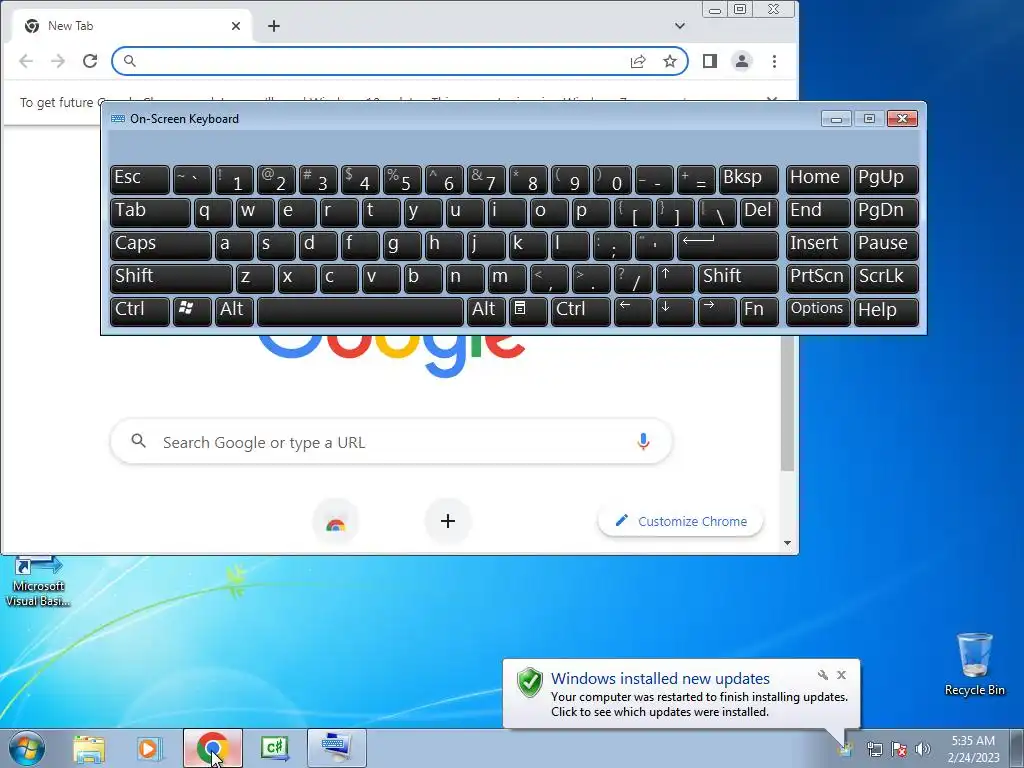Toggle ScrLk key on keyboard
The image size is (1024, 768).
point(886,278)
